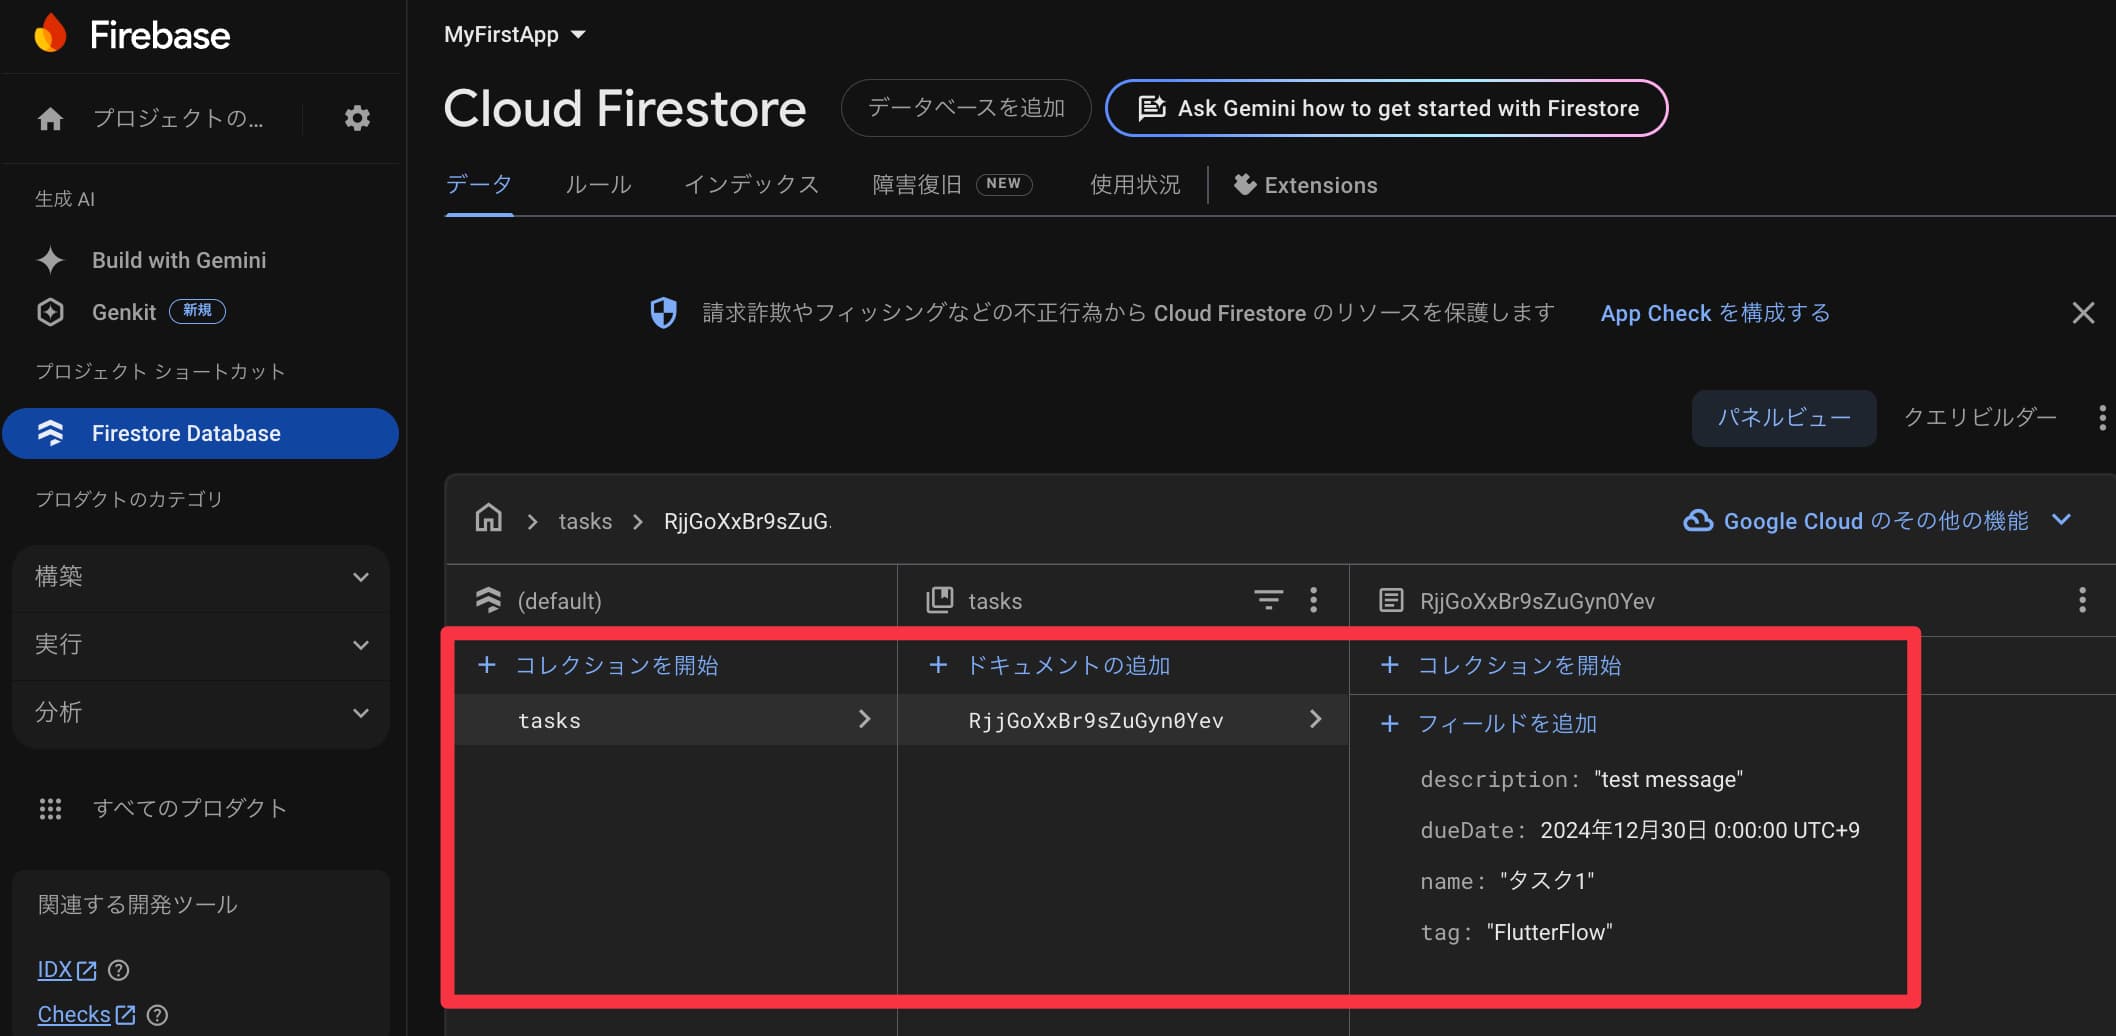Screen dimensions: 2116x1036
Task: Click the all products grid icon
Action: tap(50, 808)
